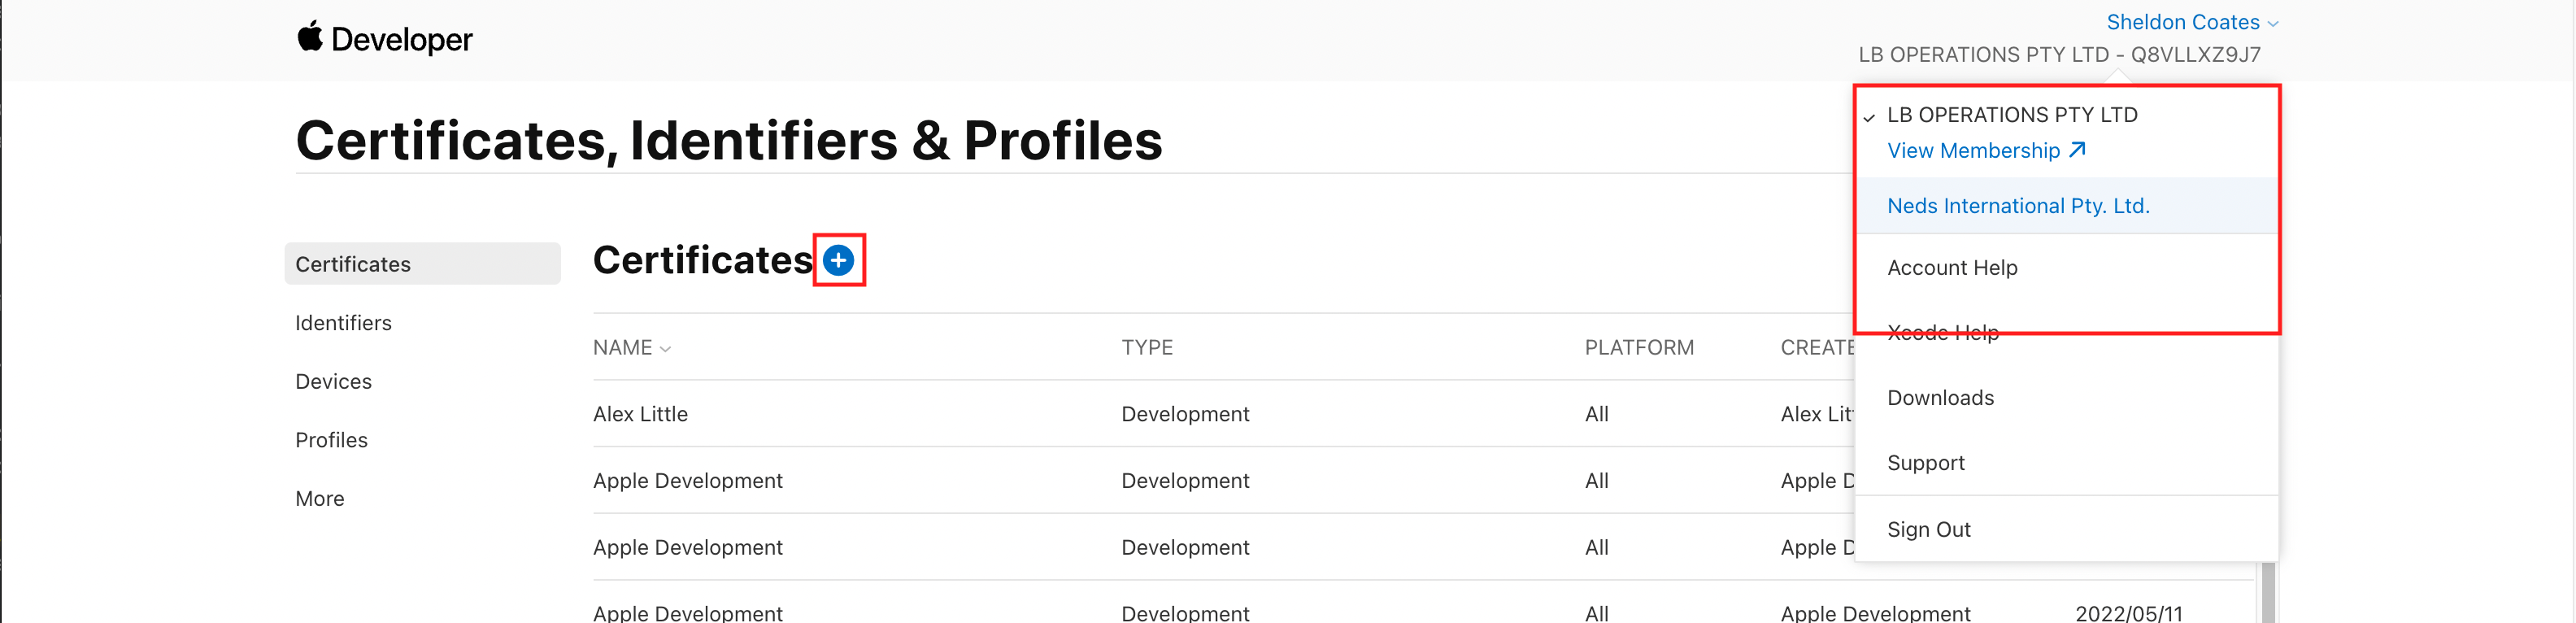2576x623 pixels.
Task: Open the Sheldon Coates account dropdown
Action: point(2192,22)
